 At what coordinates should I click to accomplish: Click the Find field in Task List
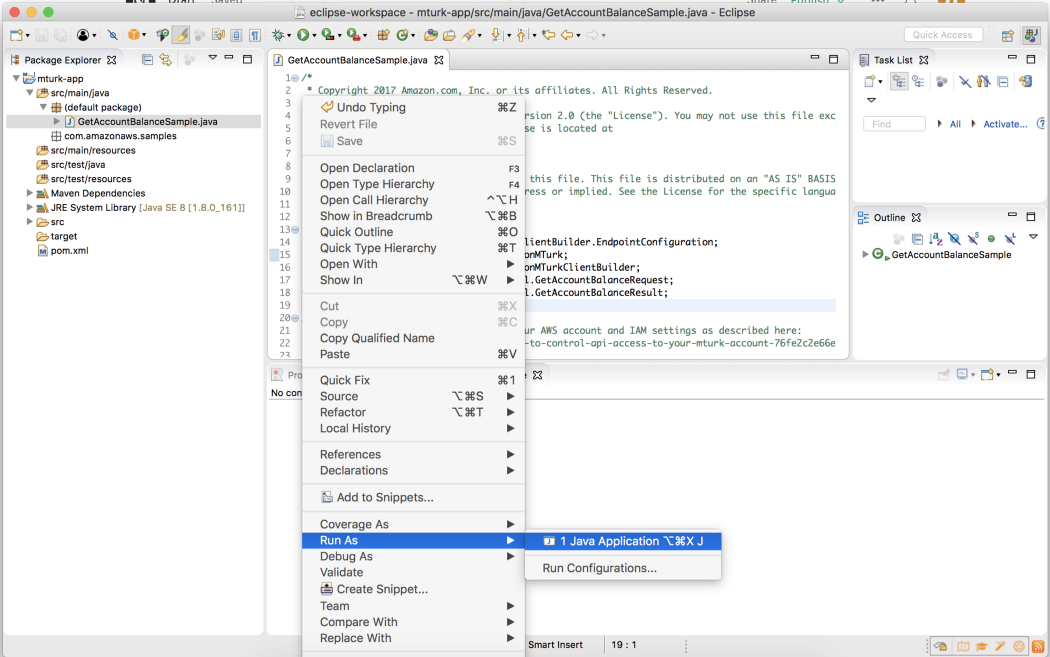(895, 124)
